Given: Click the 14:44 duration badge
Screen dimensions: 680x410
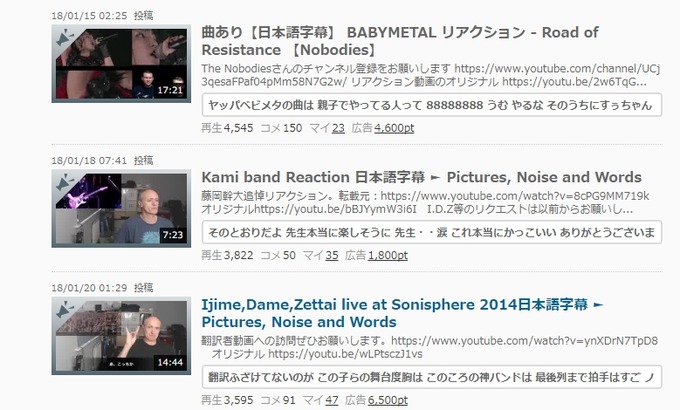Looking at the screenshot, I should [x=170, y=362].
